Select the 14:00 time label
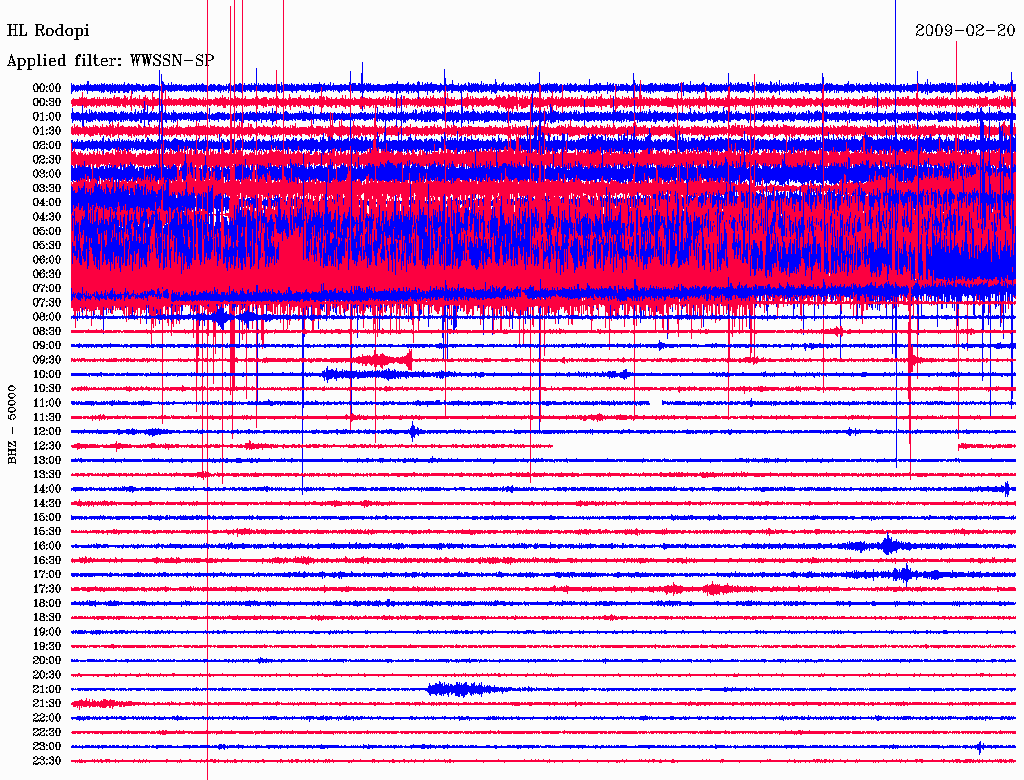 tap(47, 489)
